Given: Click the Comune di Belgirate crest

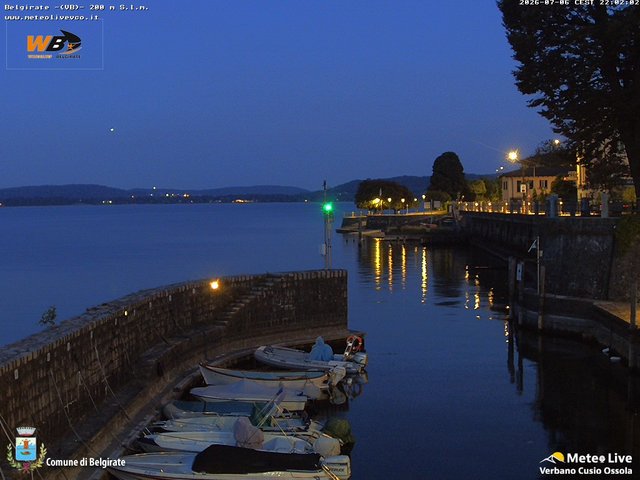Looking at the screenshot, I should click(26, 450).
